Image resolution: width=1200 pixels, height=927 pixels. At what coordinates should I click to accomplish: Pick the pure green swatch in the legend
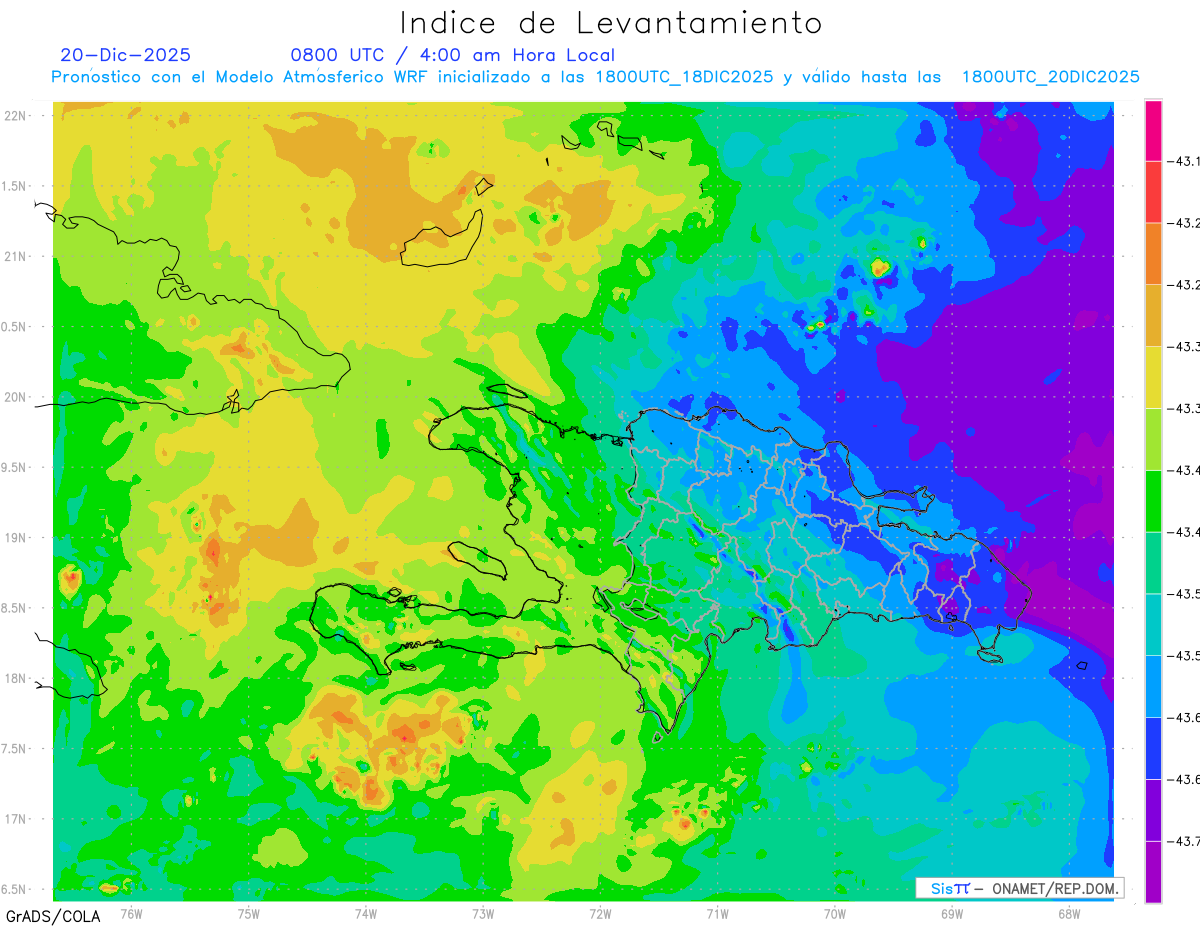click(1153, 501)
